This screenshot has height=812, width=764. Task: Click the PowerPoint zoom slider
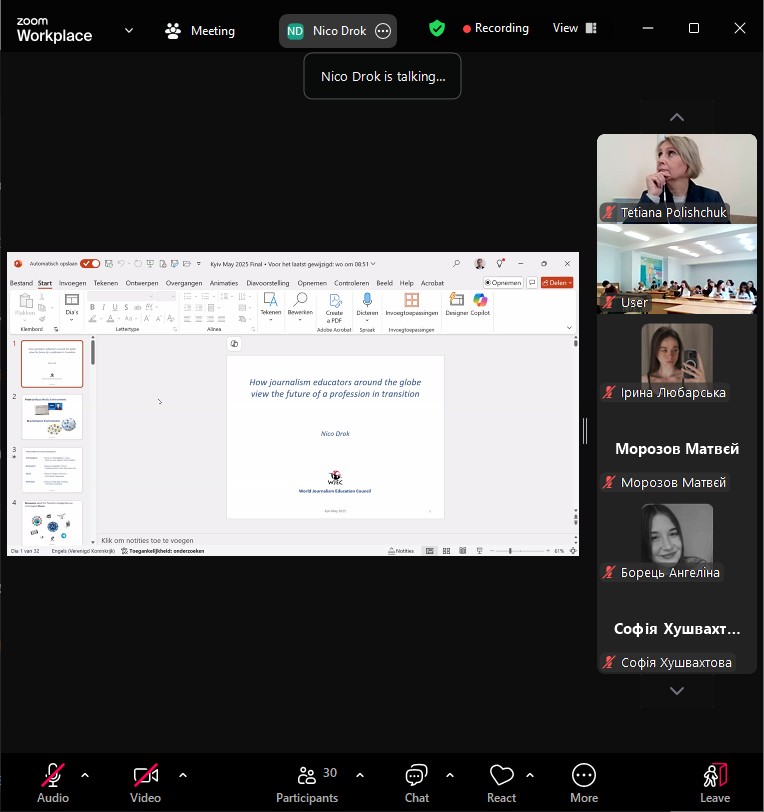click(511, 551)
